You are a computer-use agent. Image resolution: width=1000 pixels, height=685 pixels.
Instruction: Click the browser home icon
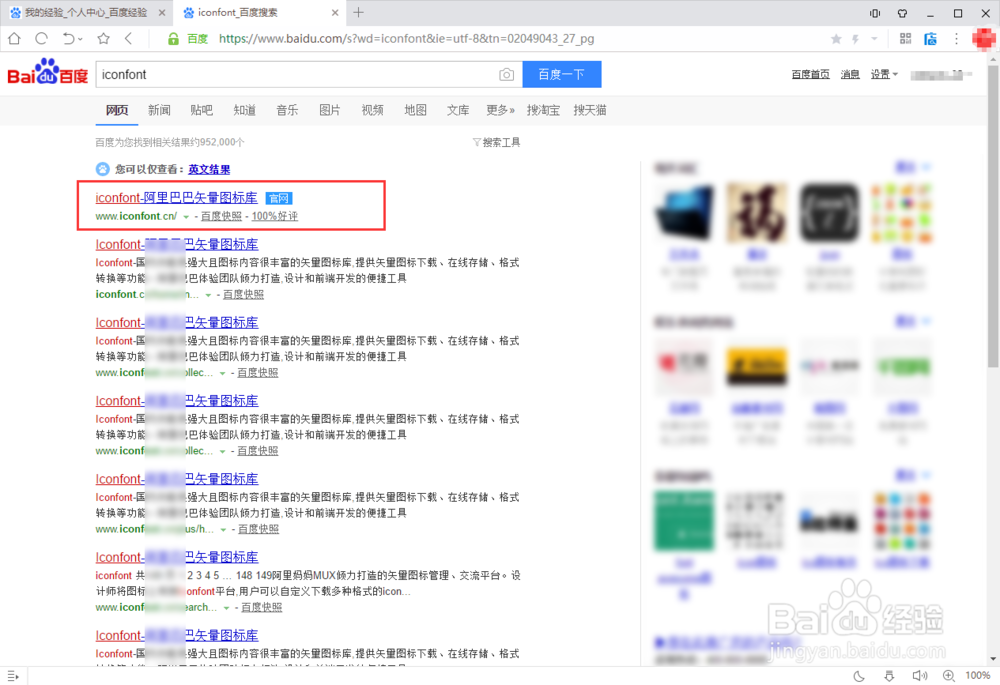(x=14, y=38)
